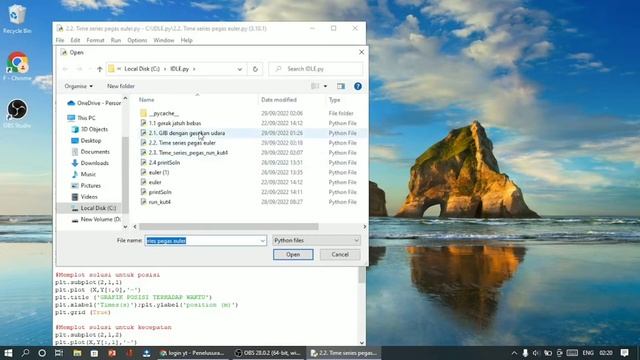Open the Help menu in IDLE
The width and height of the screenshot is (640, 360).
pyautogui.click(x=187, y=40)
